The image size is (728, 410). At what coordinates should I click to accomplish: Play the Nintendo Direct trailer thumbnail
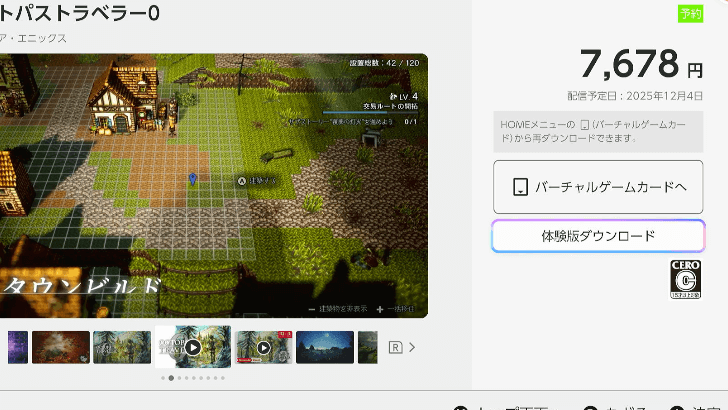tap(263, 347)
